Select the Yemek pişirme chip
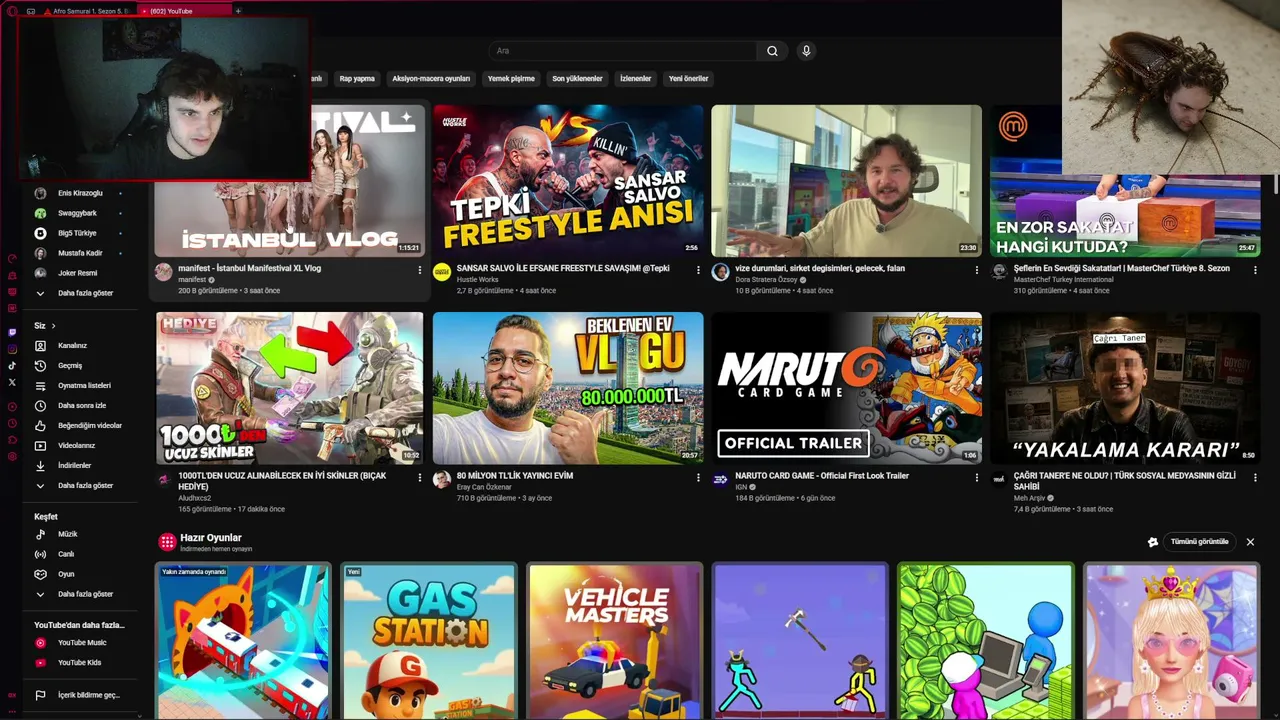 click(x=511, y=79)
